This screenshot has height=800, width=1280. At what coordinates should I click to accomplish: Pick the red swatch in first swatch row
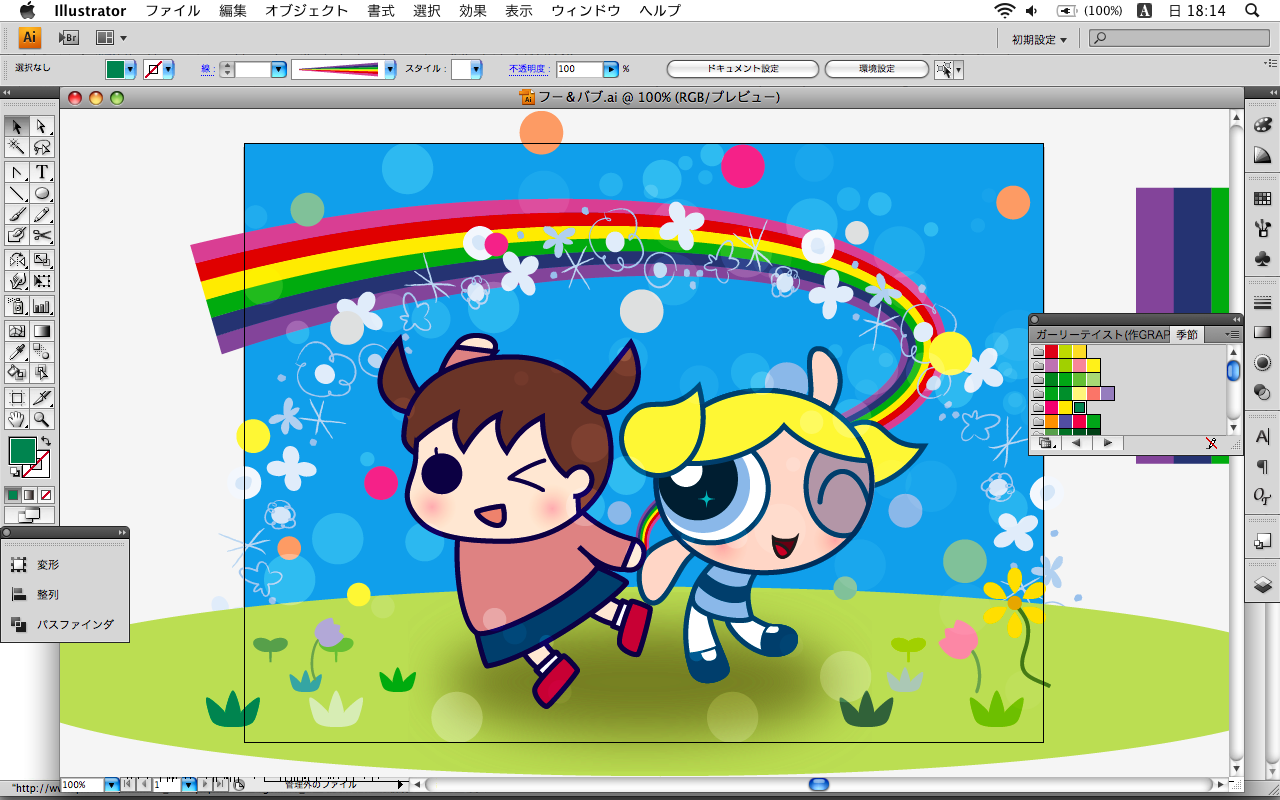click(x=1052, y=351)
